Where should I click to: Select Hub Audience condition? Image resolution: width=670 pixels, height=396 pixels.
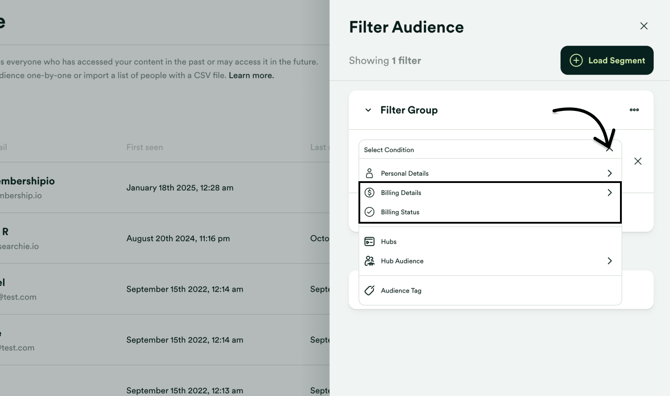pos(490,261)
